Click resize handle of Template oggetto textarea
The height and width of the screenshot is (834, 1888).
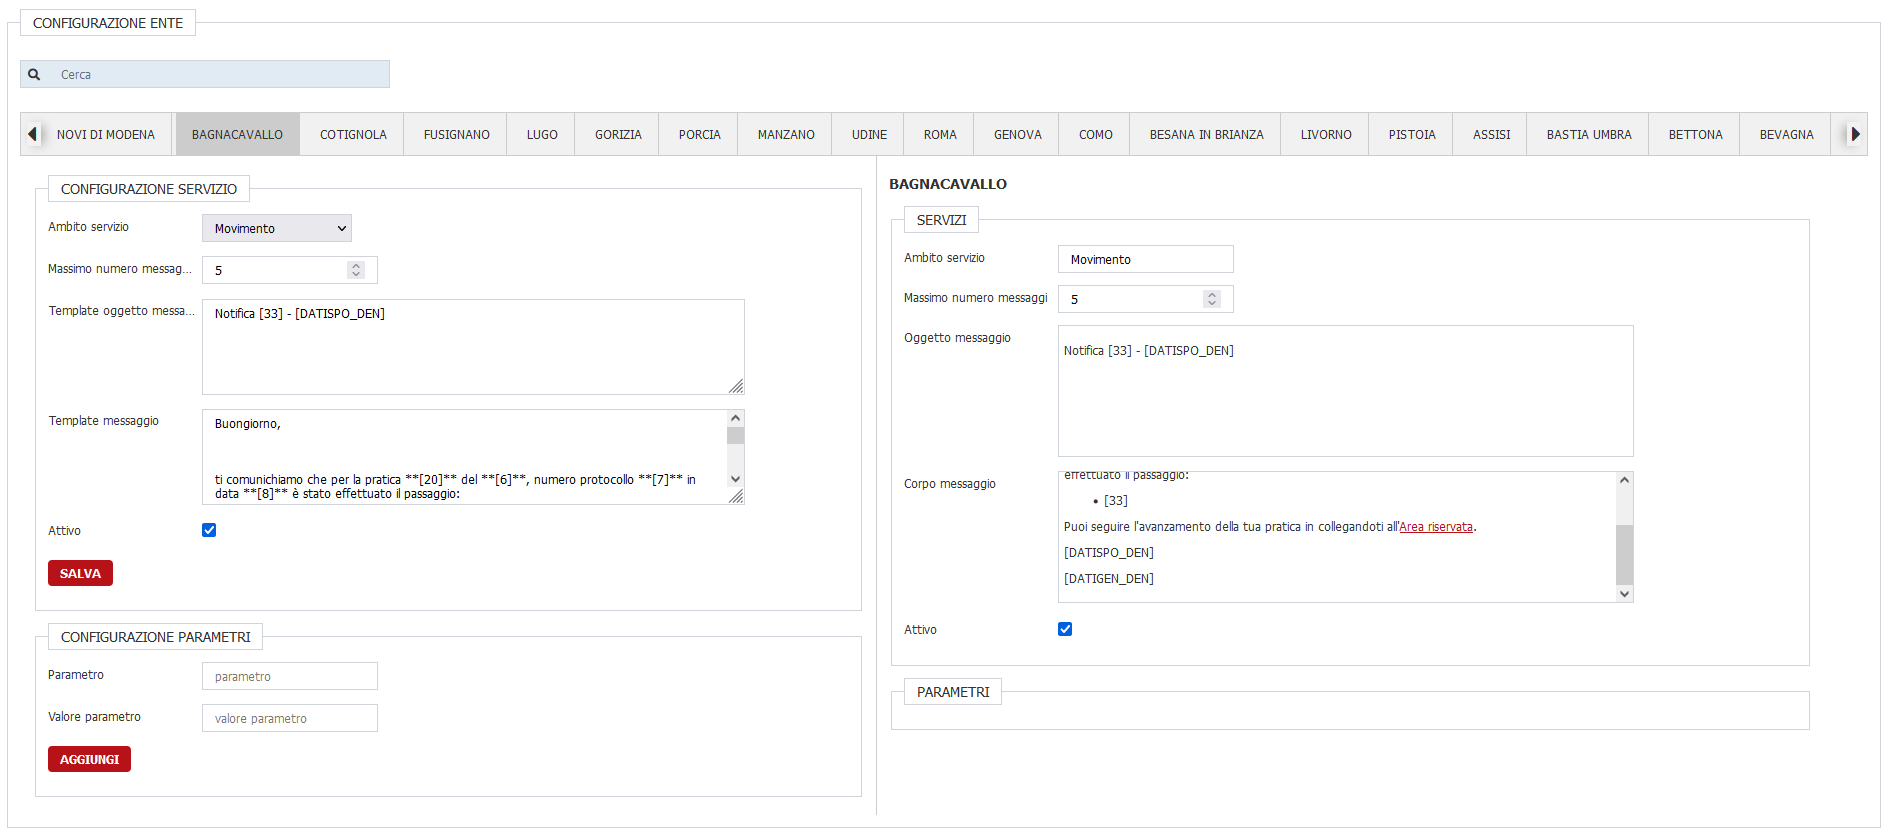click(736, 387)
